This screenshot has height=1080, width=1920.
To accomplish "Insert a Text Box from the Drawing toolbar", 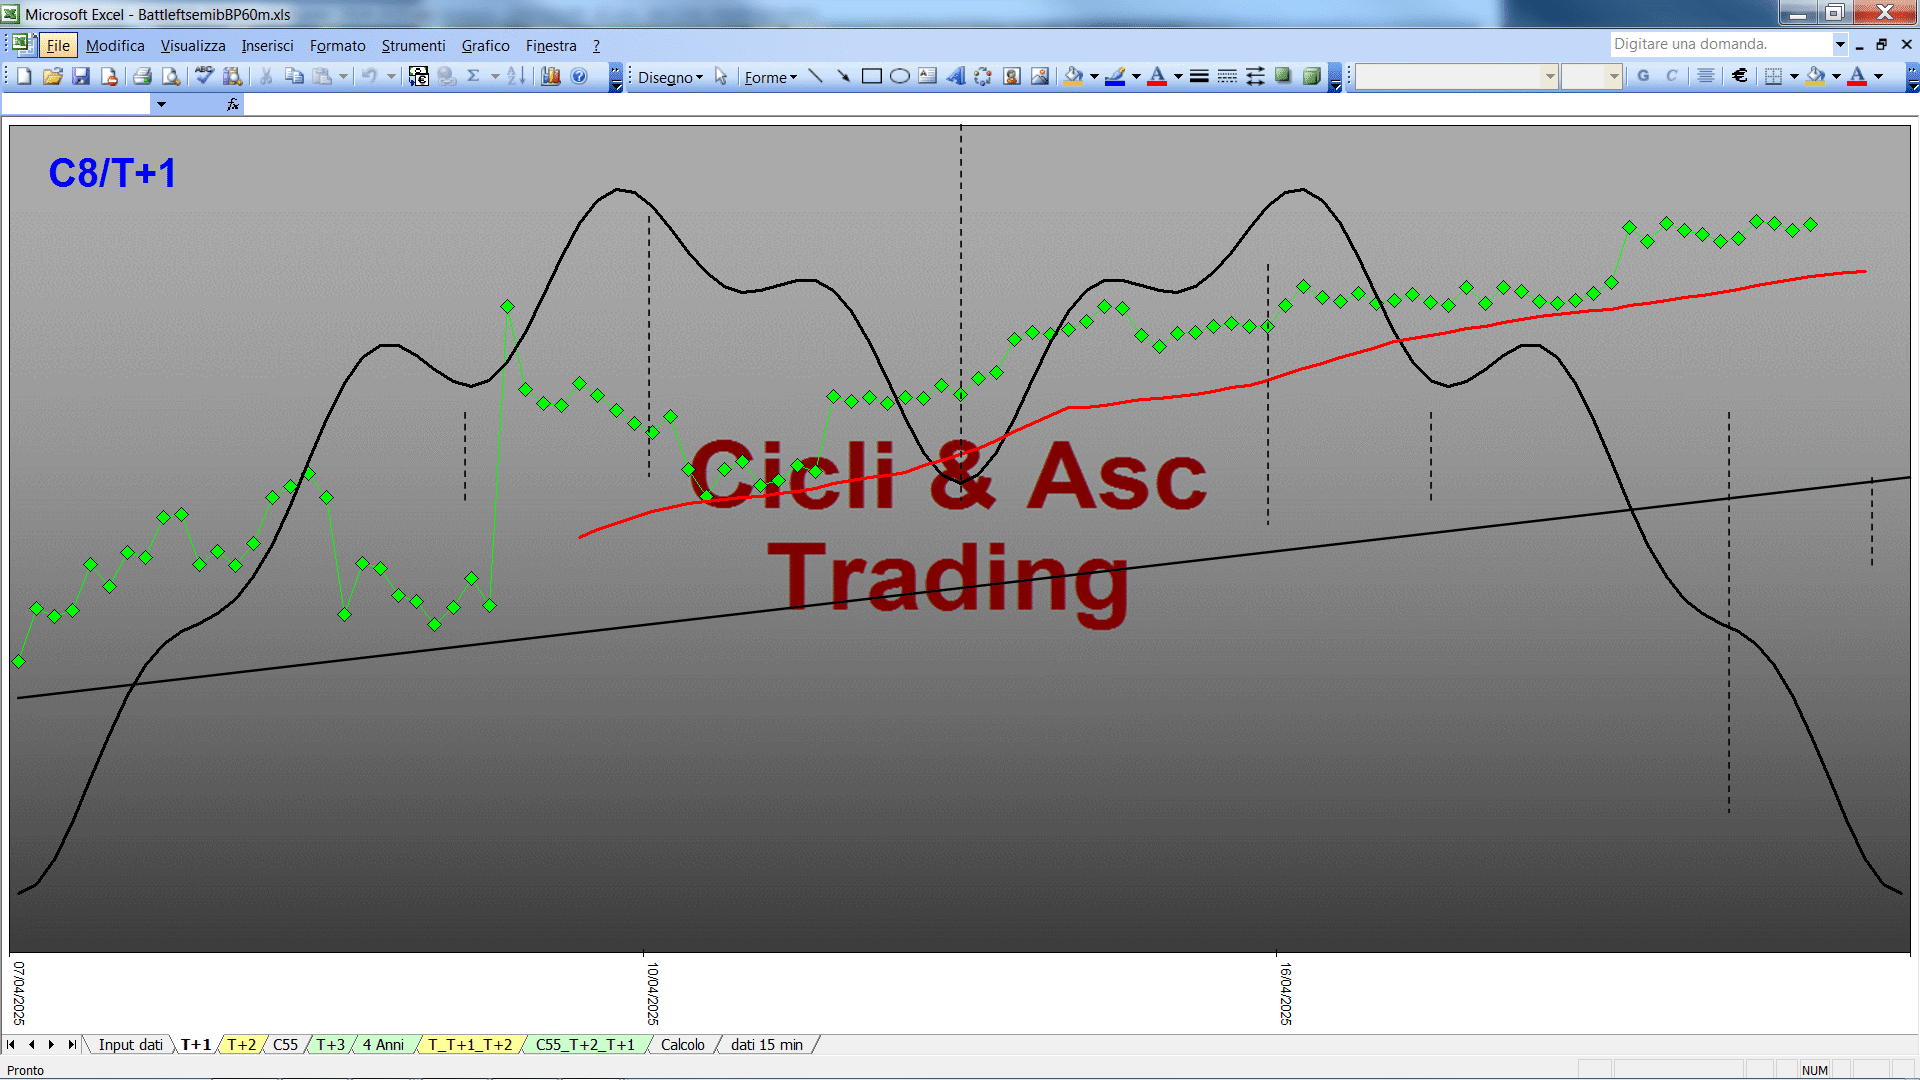I will pyautogui.click(x=928, y=76).
